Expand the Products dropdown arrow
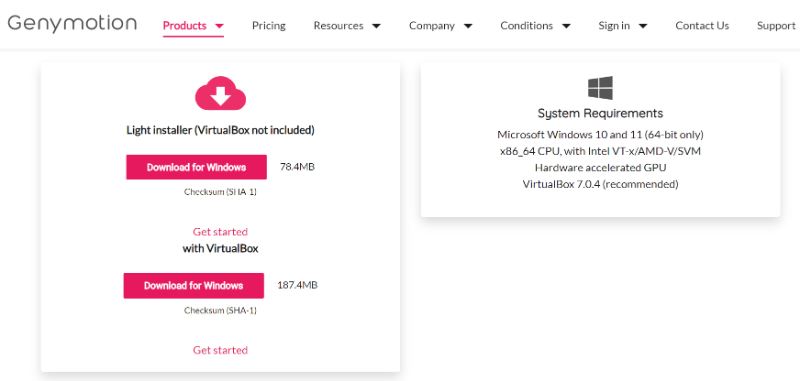Screen dimensions: 800x381 click(x=219, y=26)
